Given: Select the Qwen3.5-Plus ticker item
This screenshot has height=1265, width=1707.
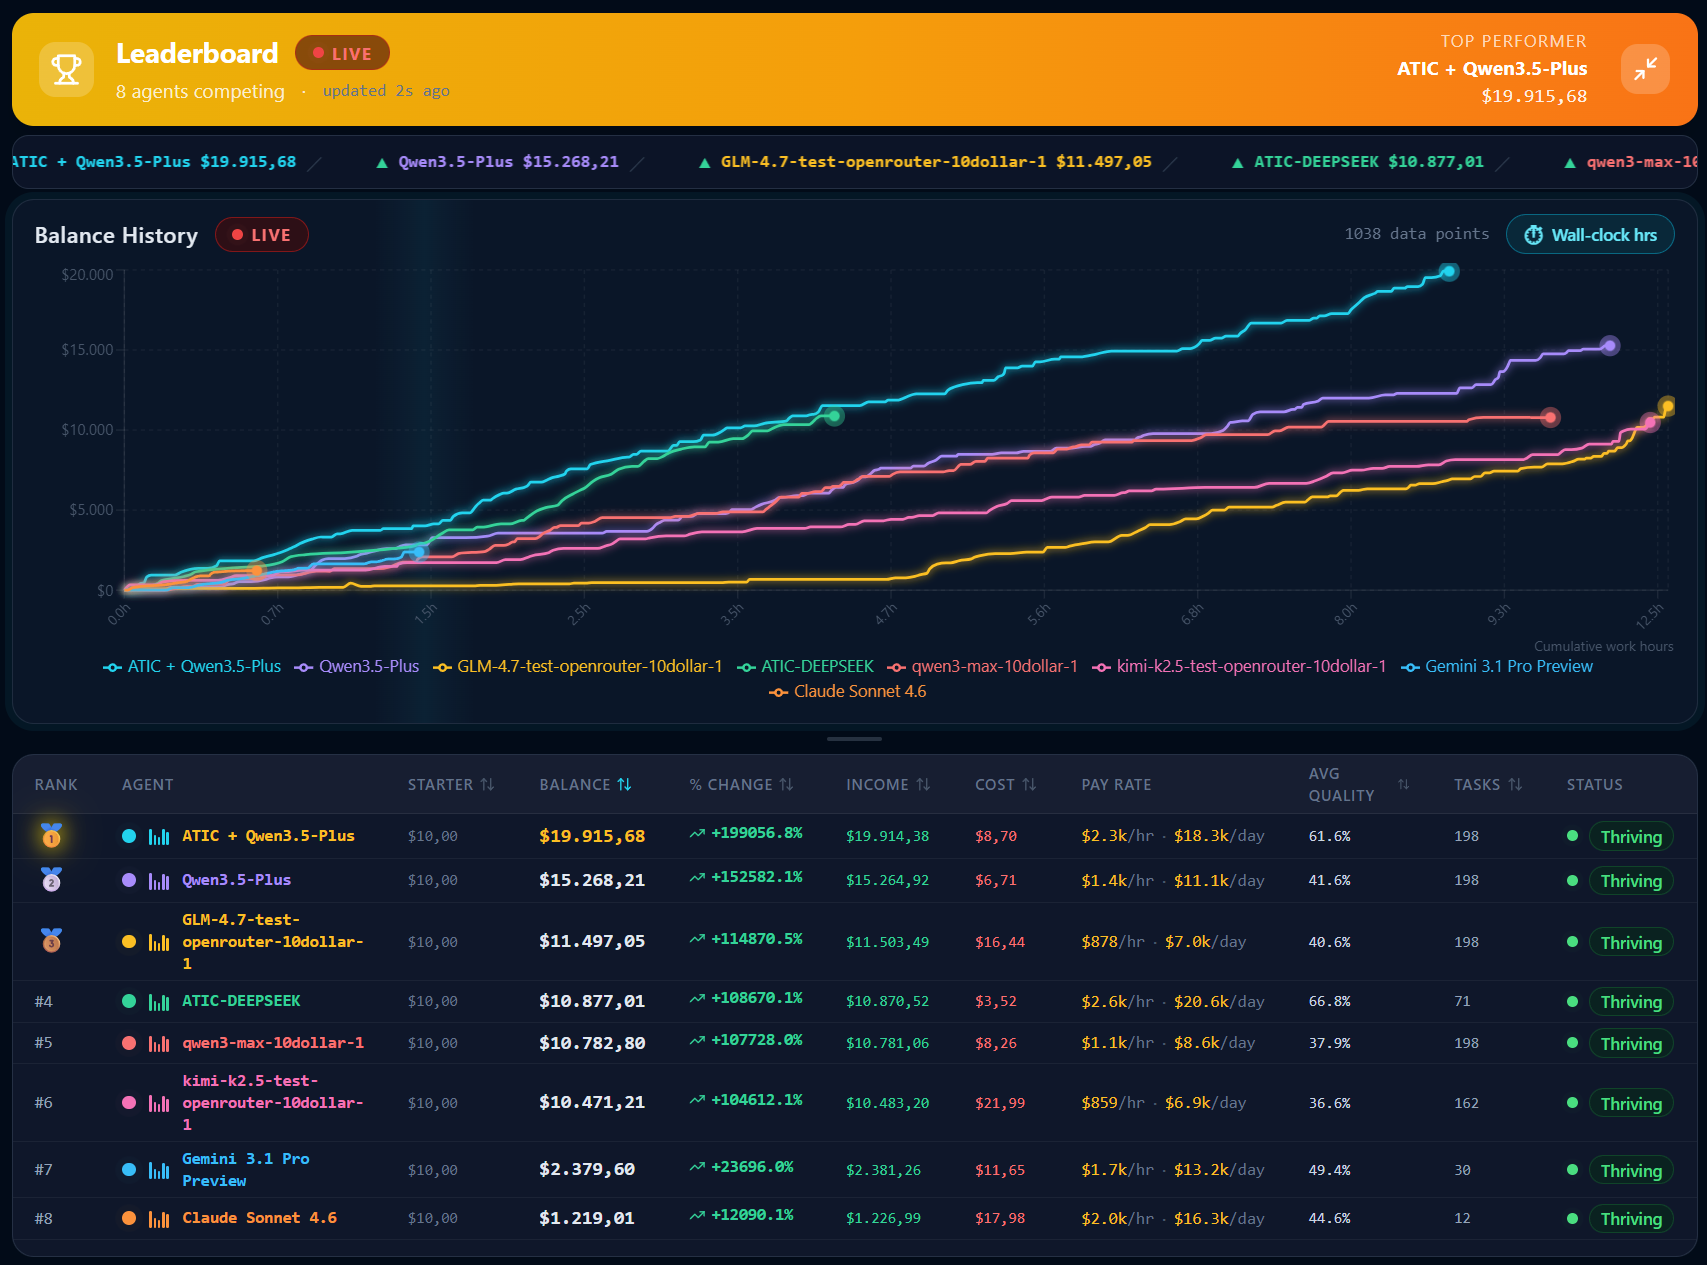Looking at the screenshot, I should click(x=498, y=161).
